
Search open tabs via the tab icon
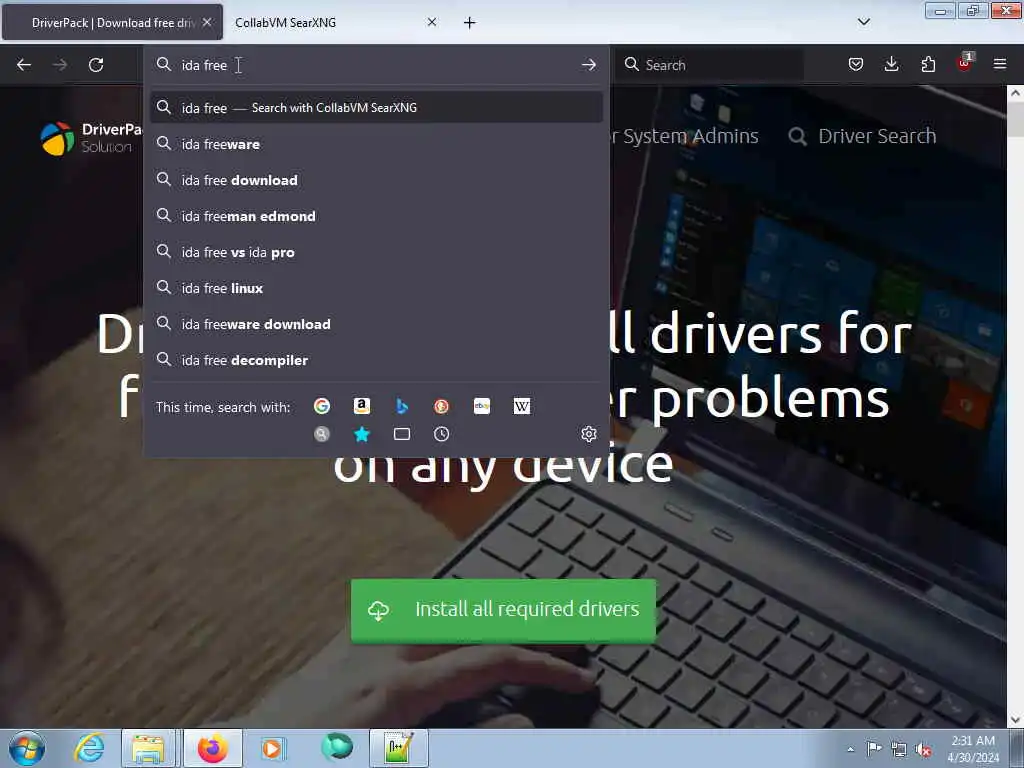coord(402,434)
